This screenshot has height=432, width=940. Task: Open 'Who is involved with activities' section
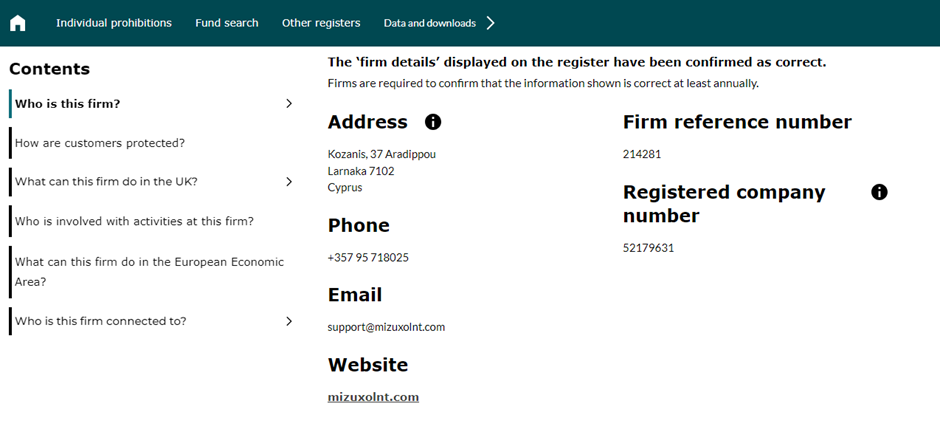(134, 221)
